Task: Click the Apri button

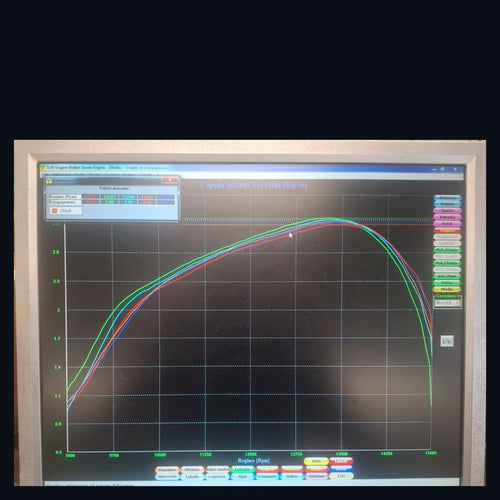Action: [x=243, y=476]
